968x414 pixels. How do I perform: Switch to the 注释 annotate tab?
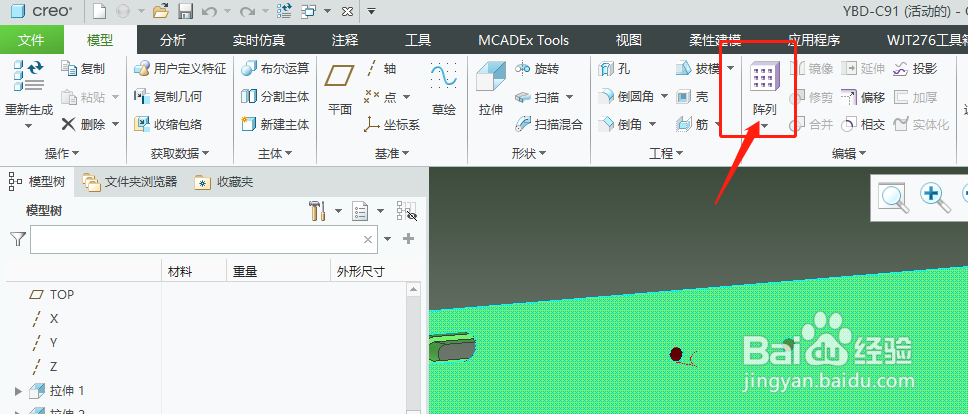point(344,40)
